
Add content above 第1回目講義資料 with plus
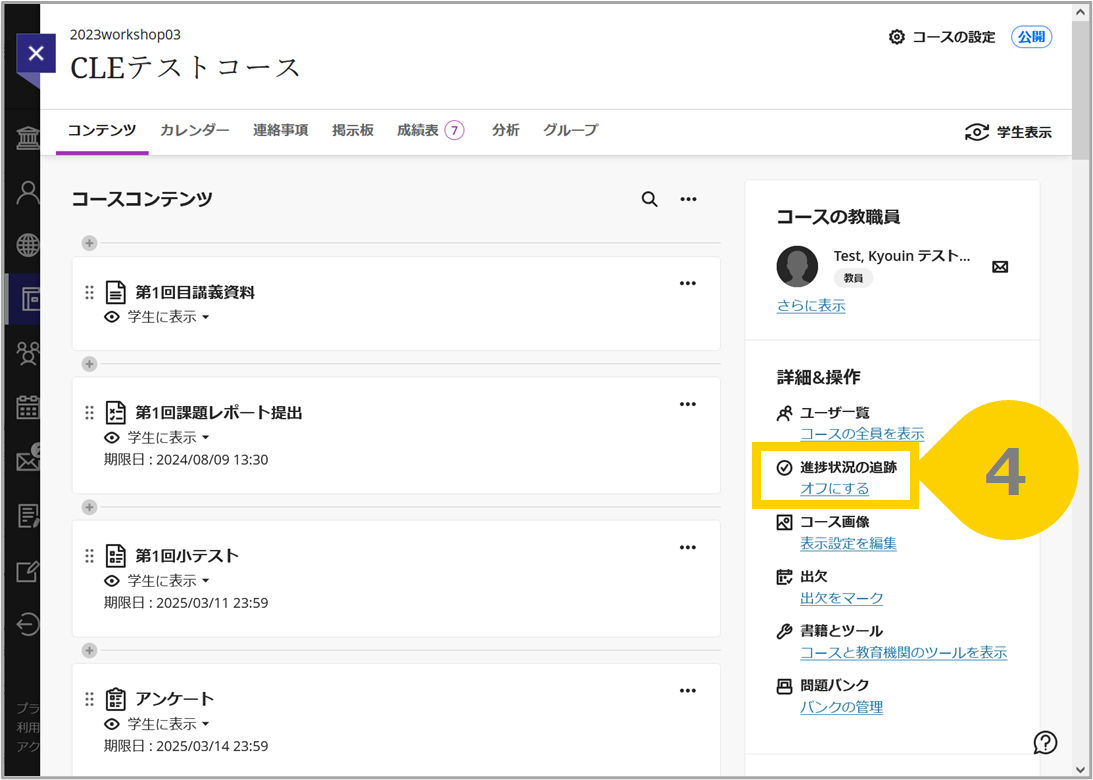(89, 243)
